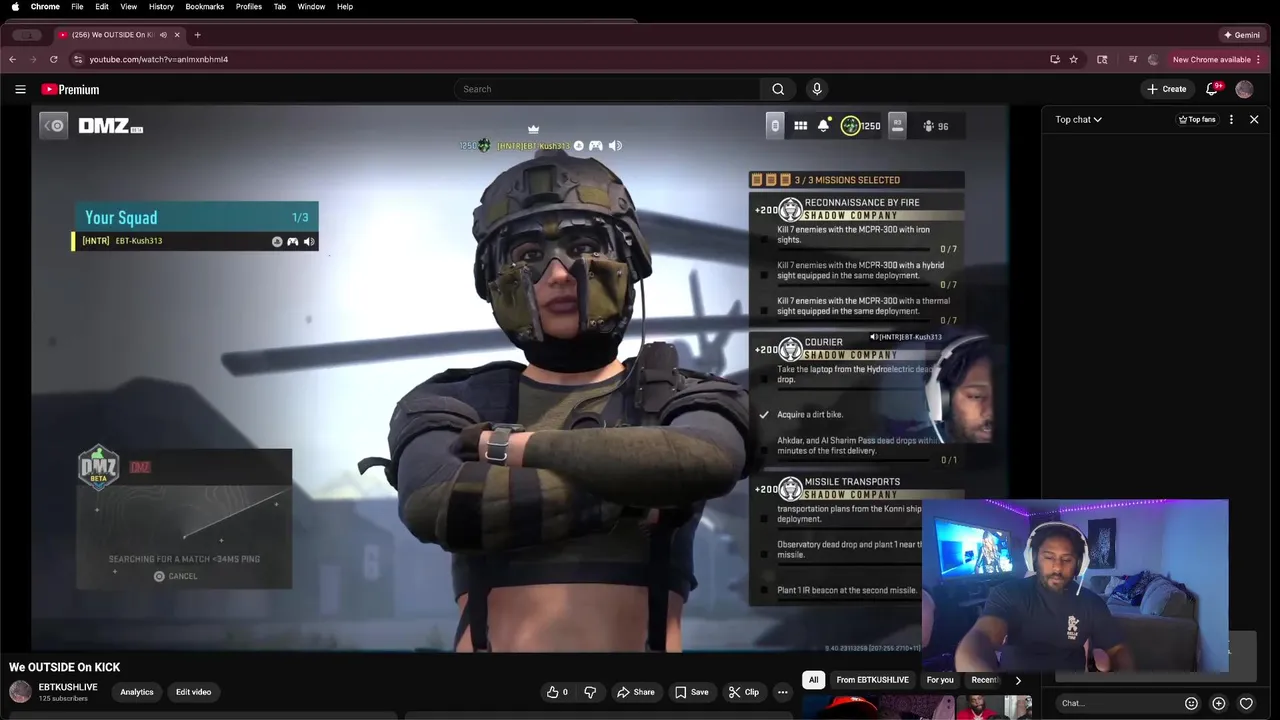Open more actions ellipsis under the video
Viewport: 1280px width, 720px height.
[x=783, y=692]
